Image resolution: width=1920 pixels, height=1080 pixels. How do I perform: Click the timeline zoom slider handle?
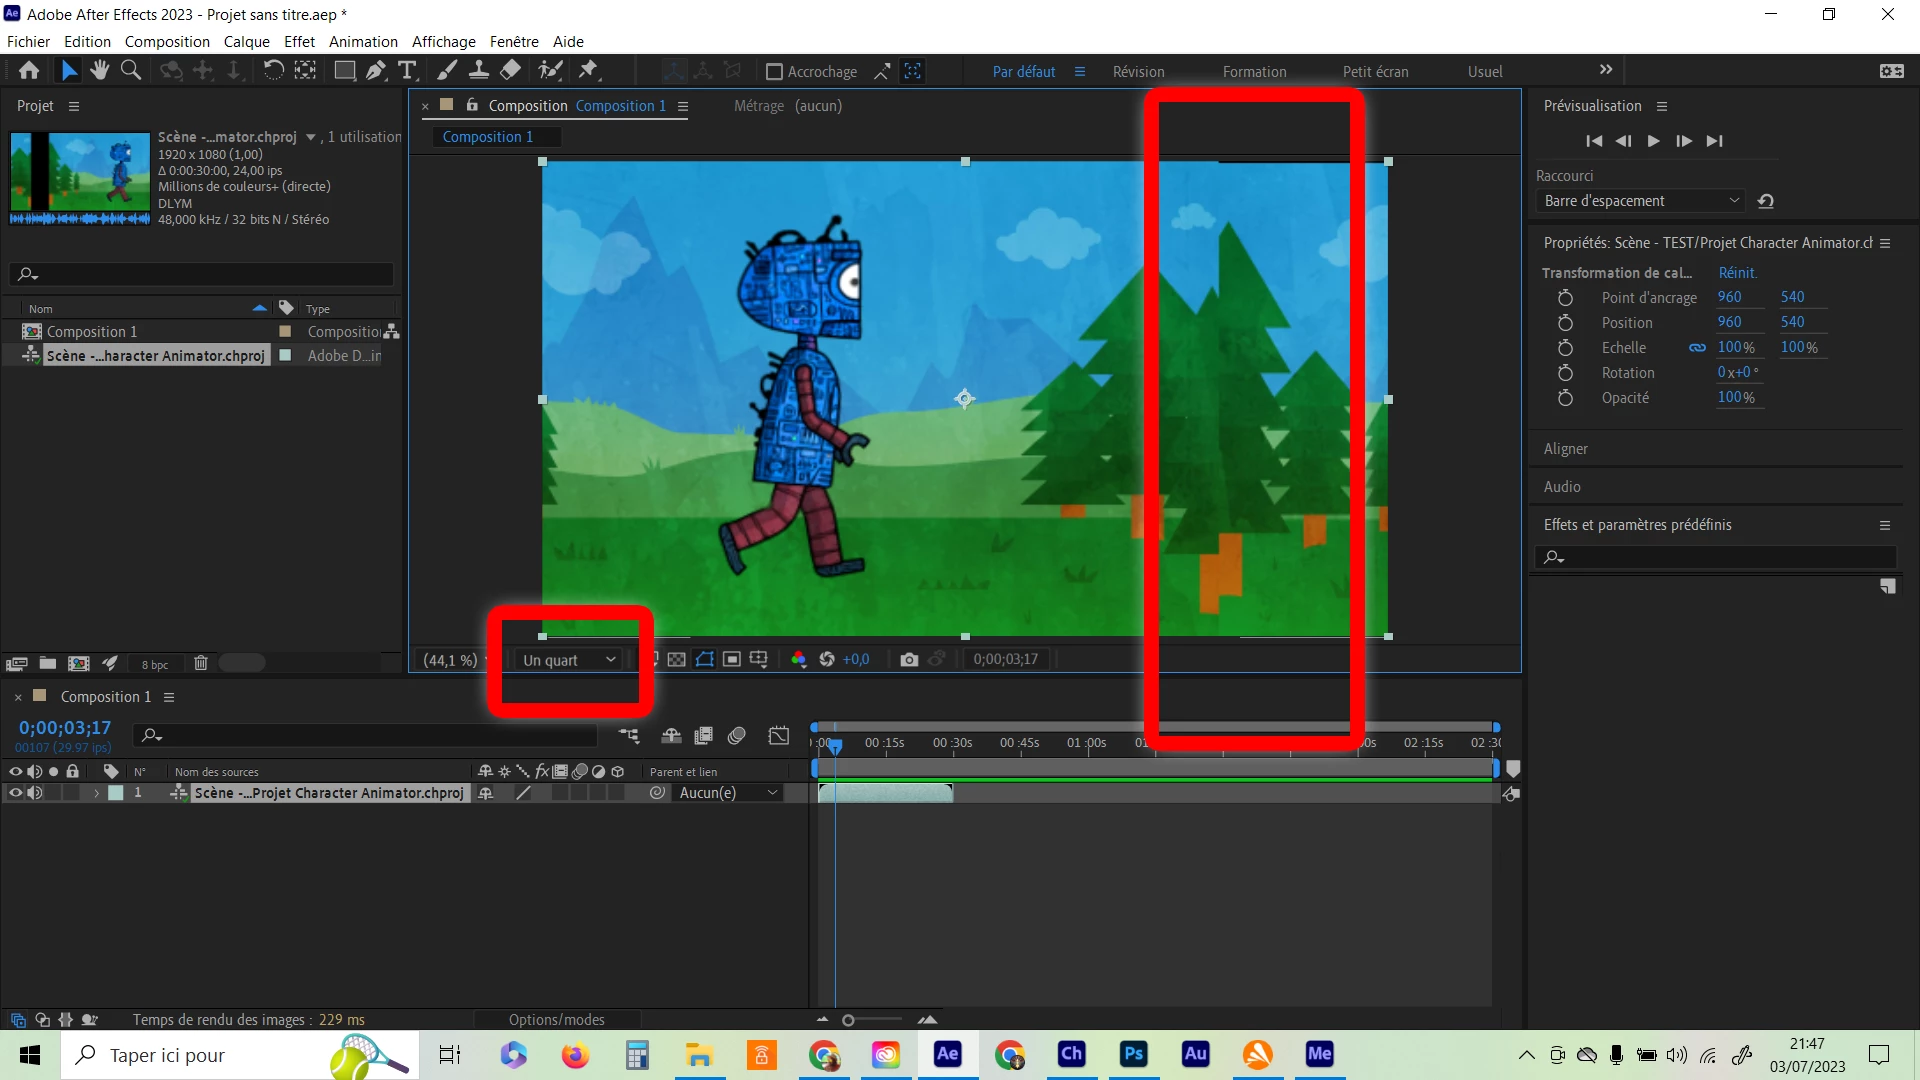(x=848, y=1020)
